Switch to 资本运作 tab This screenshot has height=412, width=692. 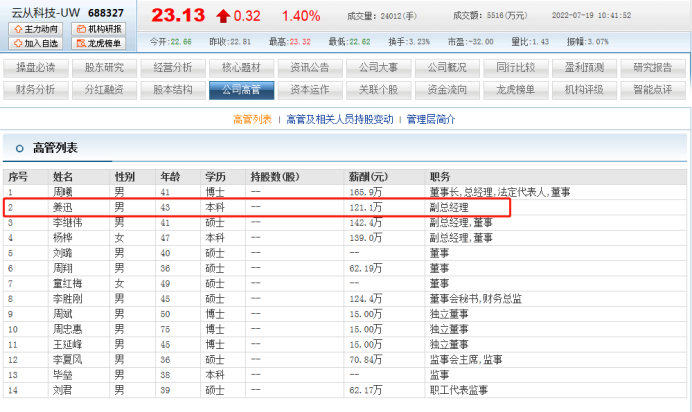tap(310, 90)
